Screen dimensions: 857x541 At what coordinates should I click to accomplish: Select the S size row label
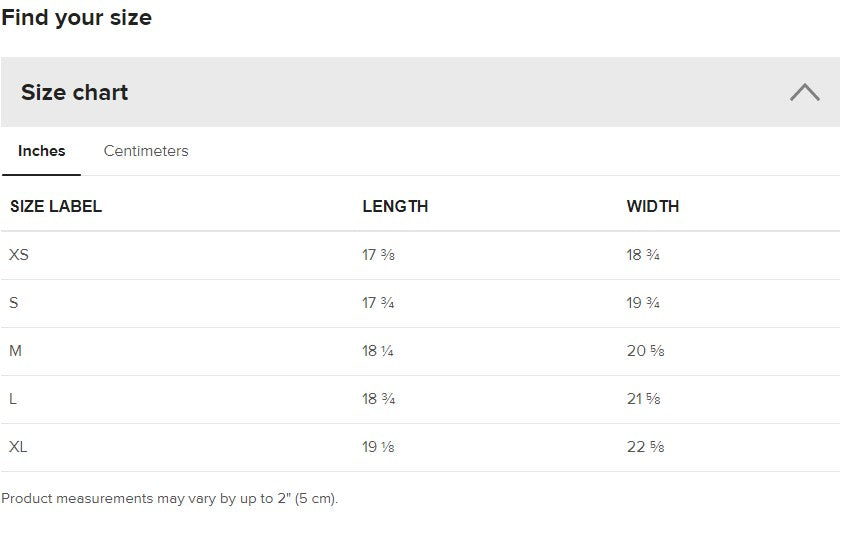click(14, 303)
